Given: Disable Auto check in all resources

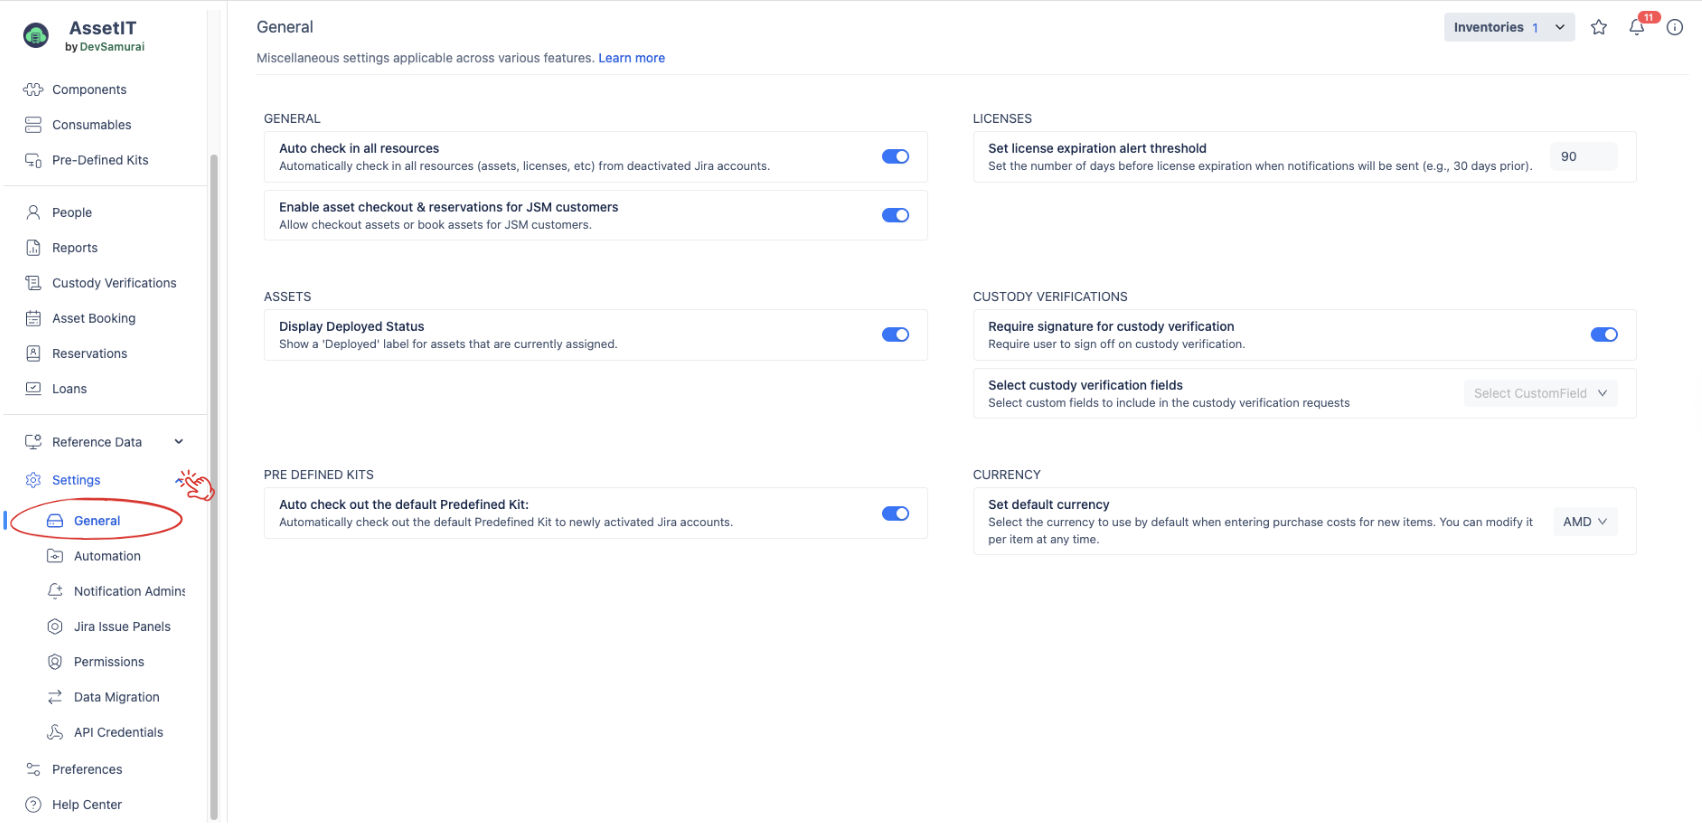Looking at the screenshot, I should (895, 157).
